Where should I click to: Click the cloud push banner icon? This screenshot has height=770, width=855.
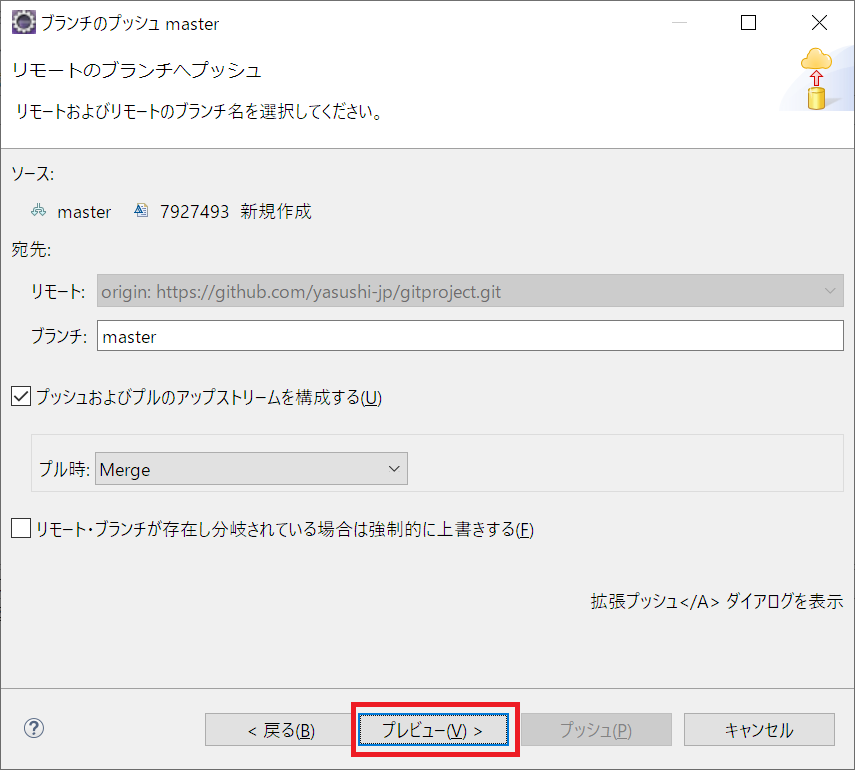816,79
